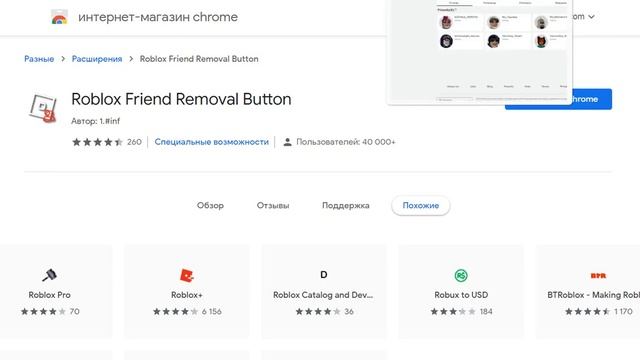Go to the Расширения breadcrumb link
Viewport: 640px width, 360px height.
(x=97, y=59)
